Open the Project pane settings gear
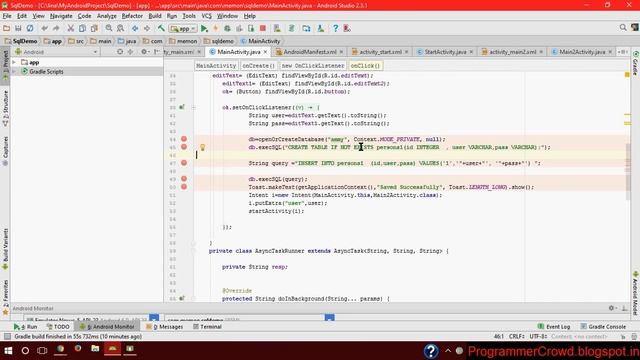640x360 pixels. (144, 52)
